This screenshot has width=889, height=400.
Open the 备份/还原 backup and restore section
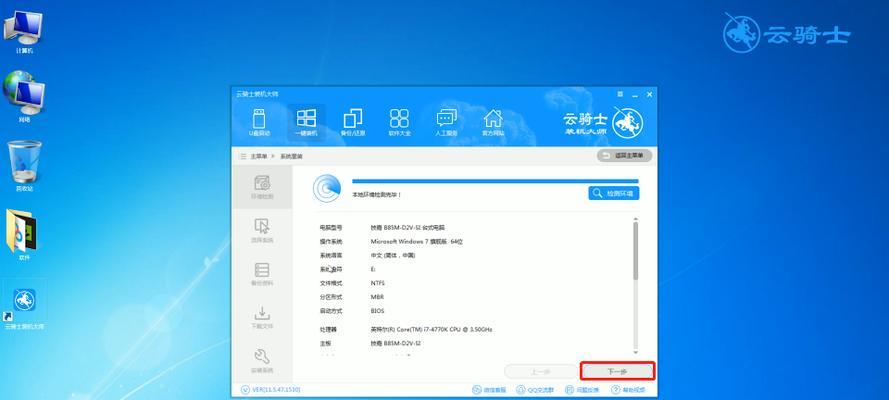353,123
